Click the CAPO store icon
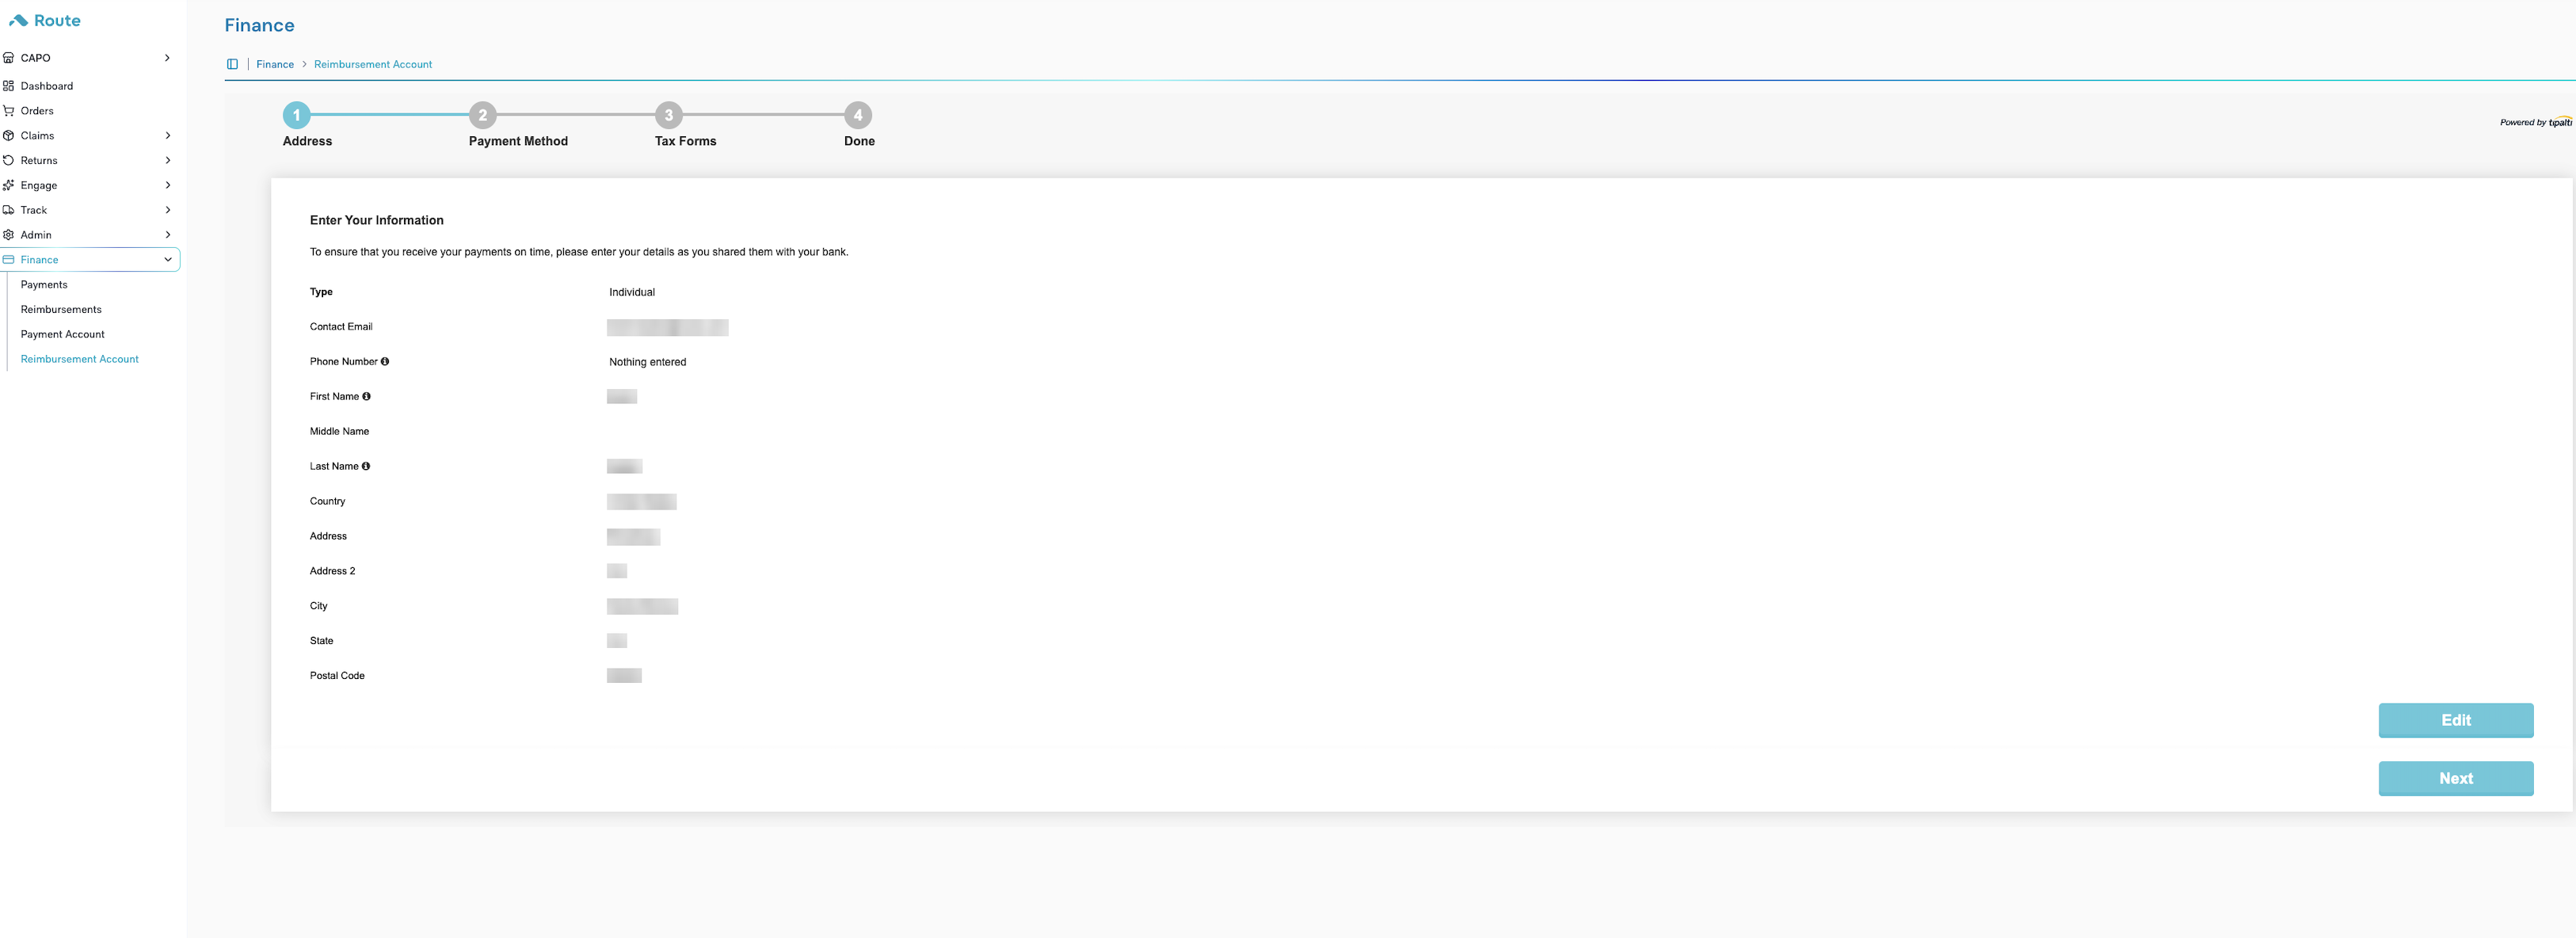This screenshot has height=938, width=2576. click(x=9, y=58)
